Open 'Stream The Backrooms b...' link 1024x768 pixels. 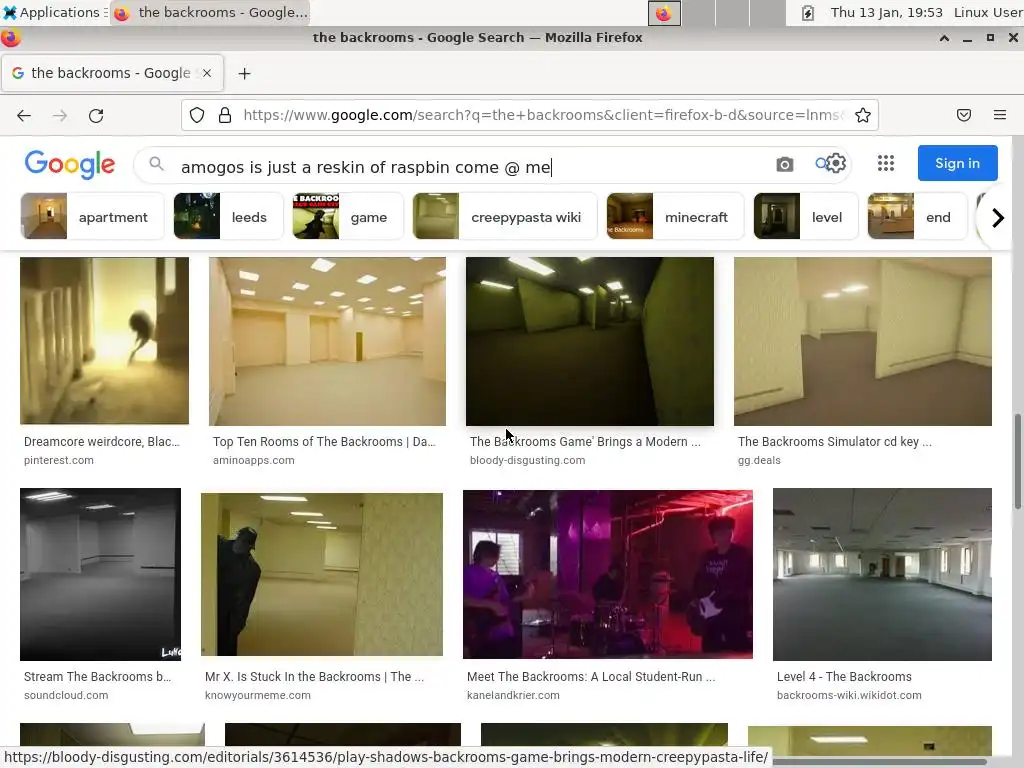coord(97,677)
